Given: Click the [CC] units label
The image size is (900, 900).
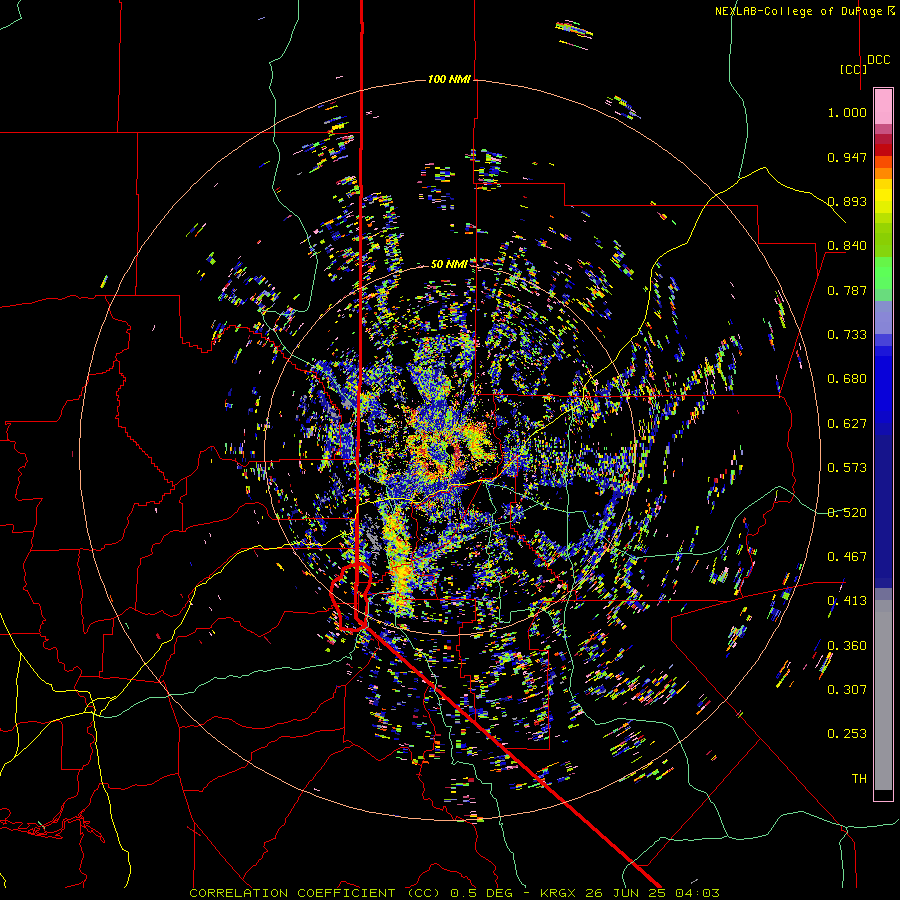Looking at the screenshot, I should point(853,69).
